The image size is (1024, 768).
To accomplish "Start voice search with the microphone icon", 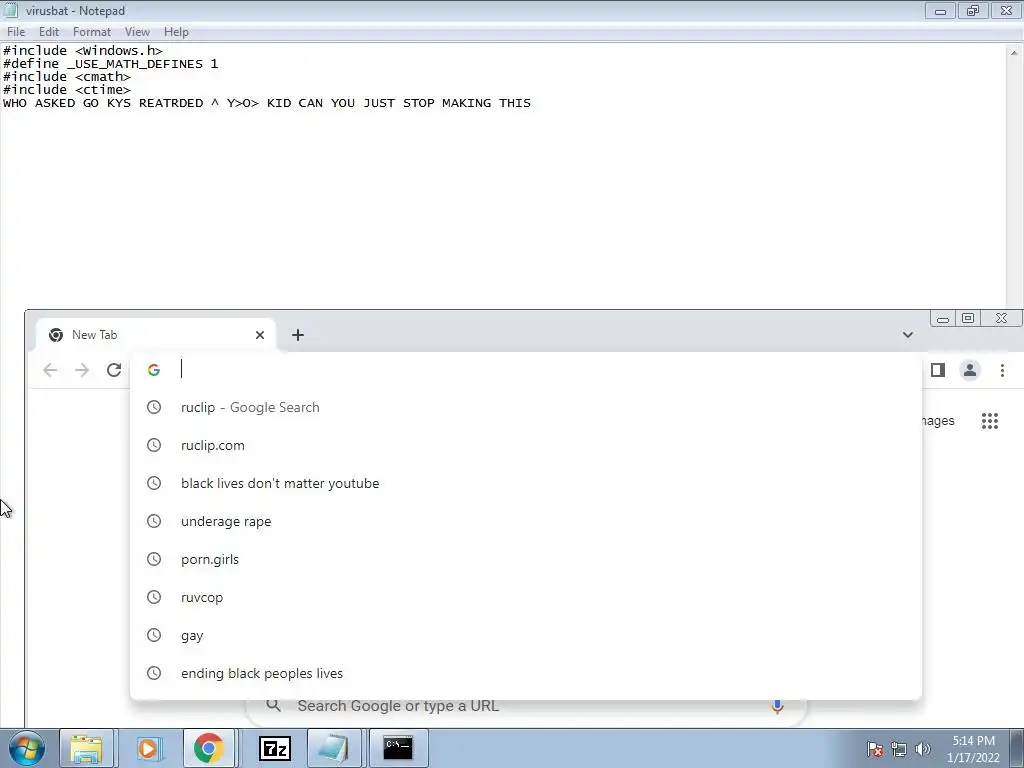I will 777,707.
